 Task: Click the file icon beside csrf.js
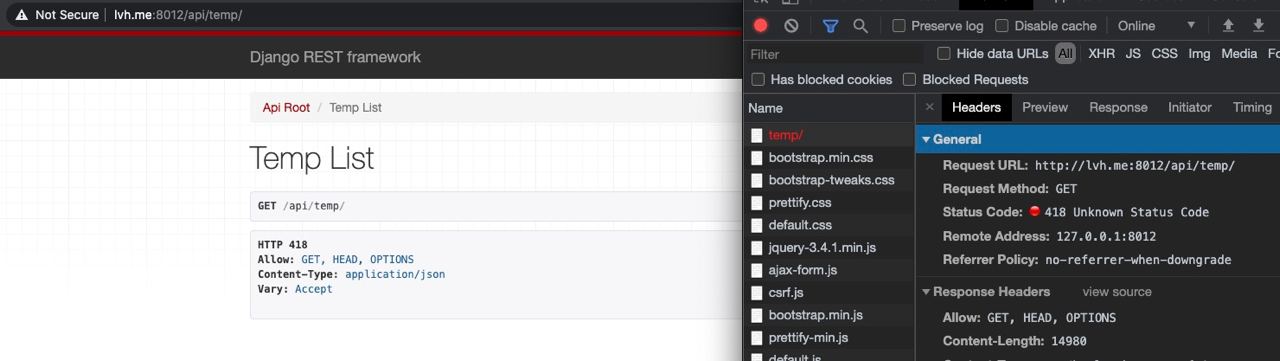click(757, 292)
